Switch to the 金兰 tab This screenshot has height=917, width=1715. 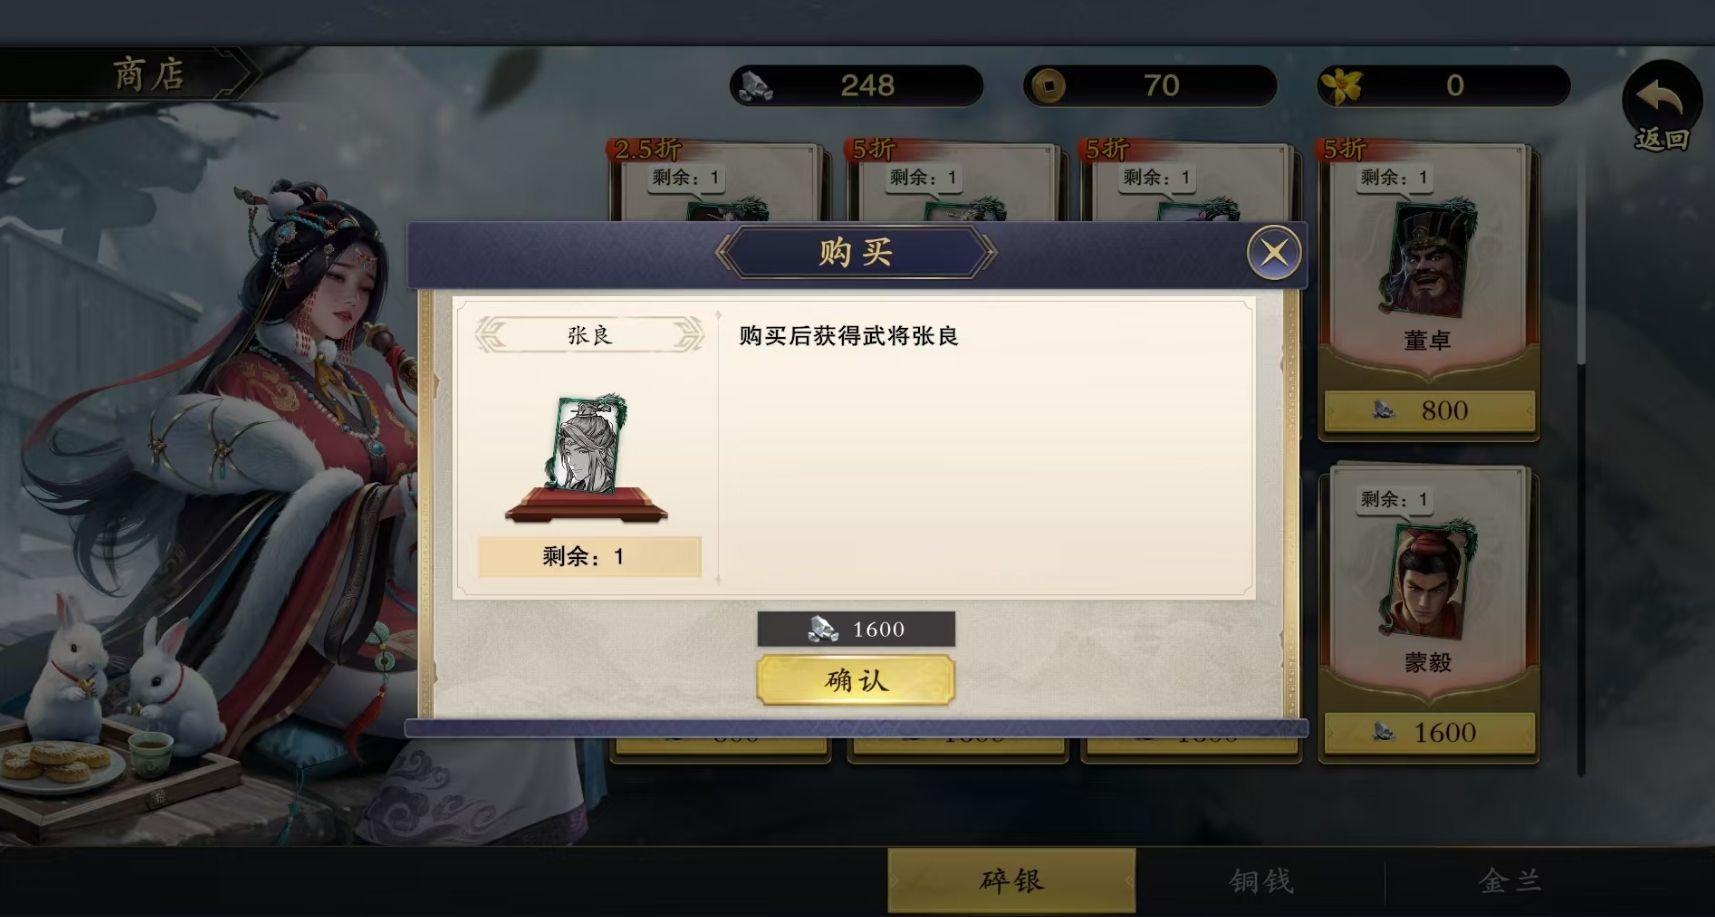click(1510, 881)
